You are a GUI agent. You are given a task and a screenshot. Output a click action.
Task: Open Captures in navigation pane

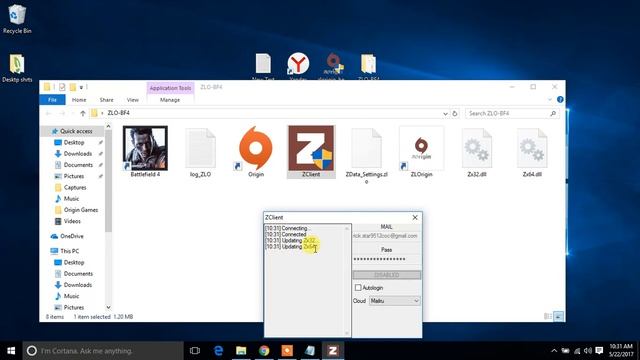pos(75,187)
